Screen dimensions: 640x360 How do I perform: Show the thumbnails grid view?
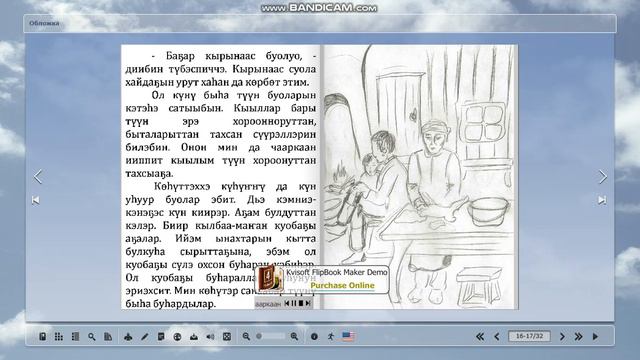[x=59, y=336]
